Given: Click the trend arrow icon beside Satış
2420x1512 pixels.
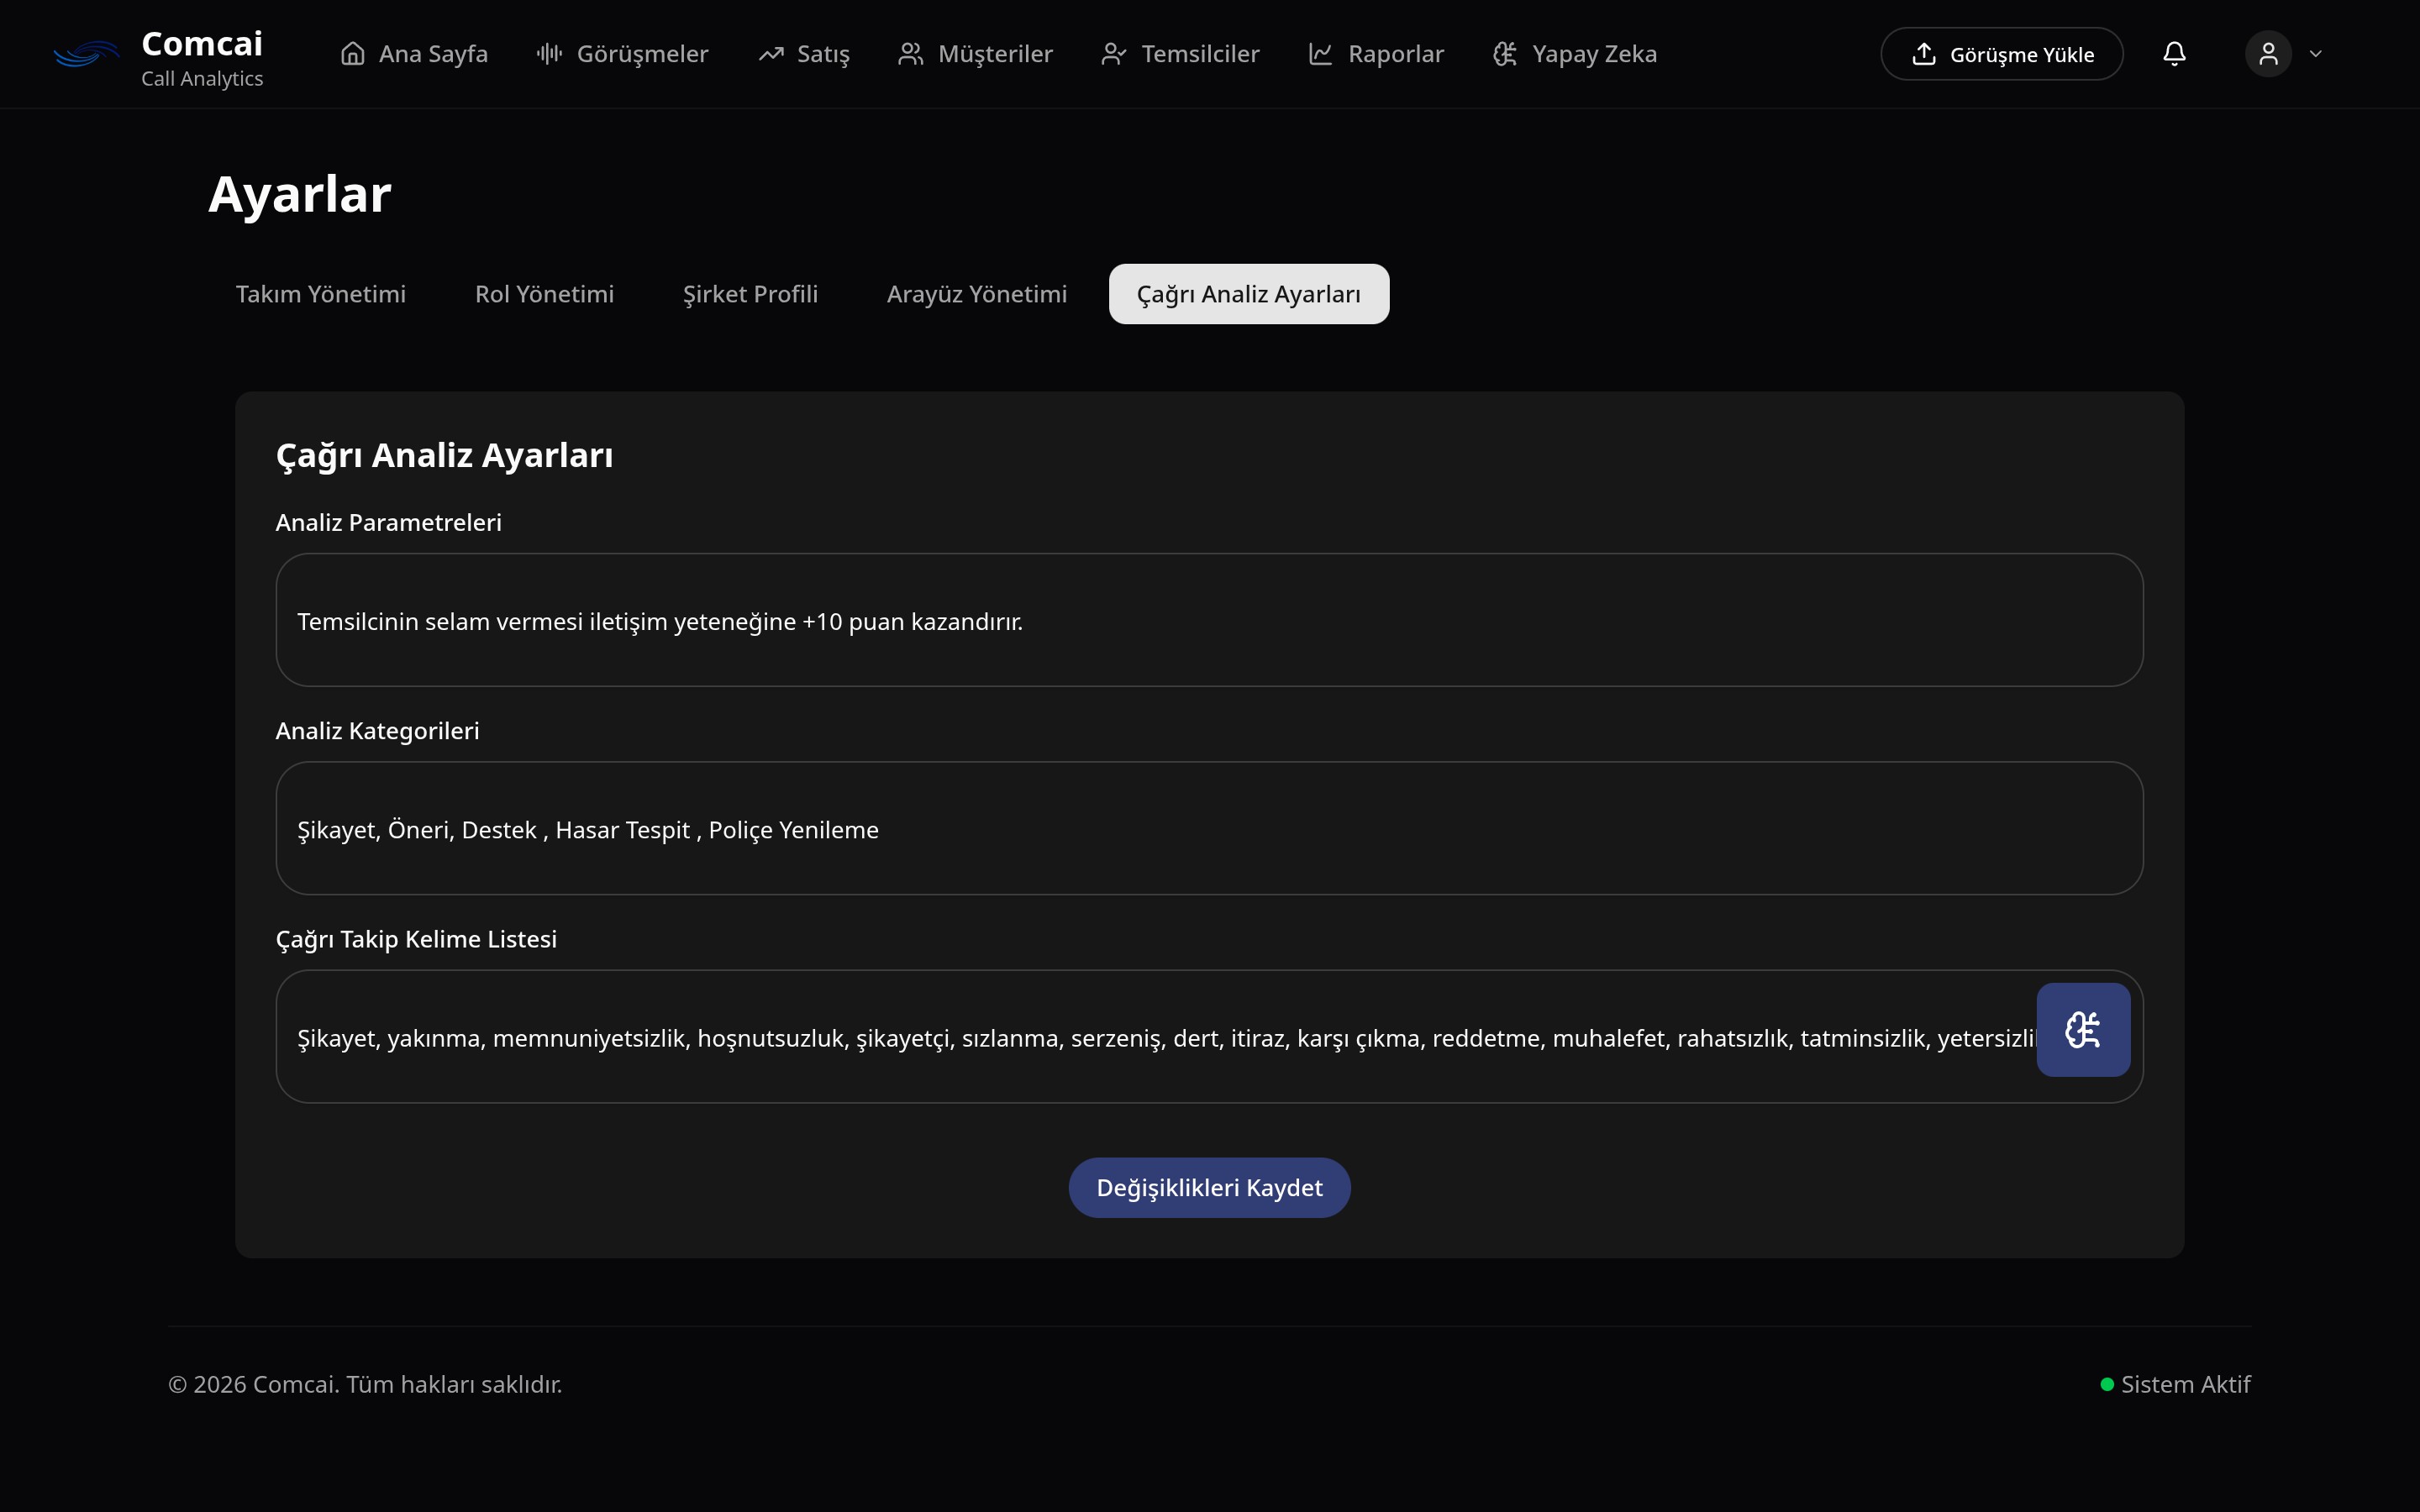Looking at the screenshot, I should (770, 54).
